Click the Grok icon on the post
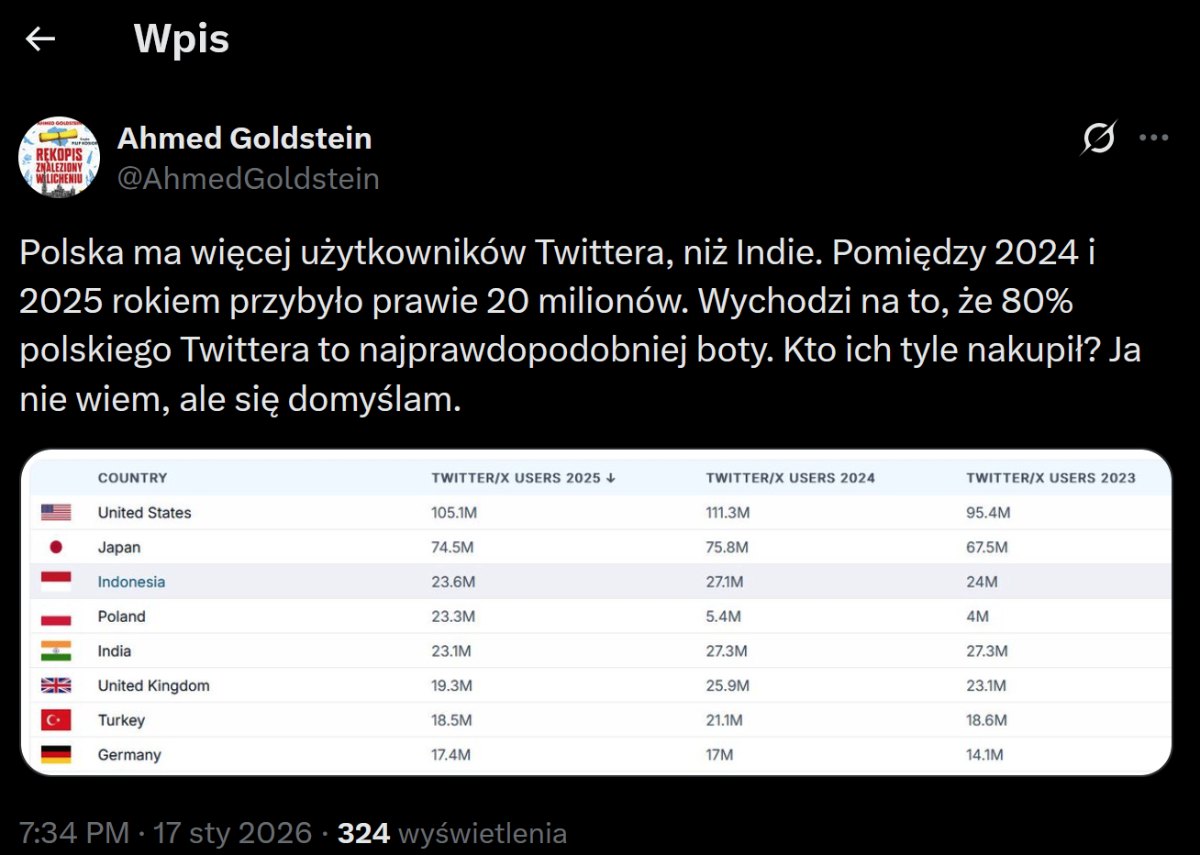 (1097, 139)
